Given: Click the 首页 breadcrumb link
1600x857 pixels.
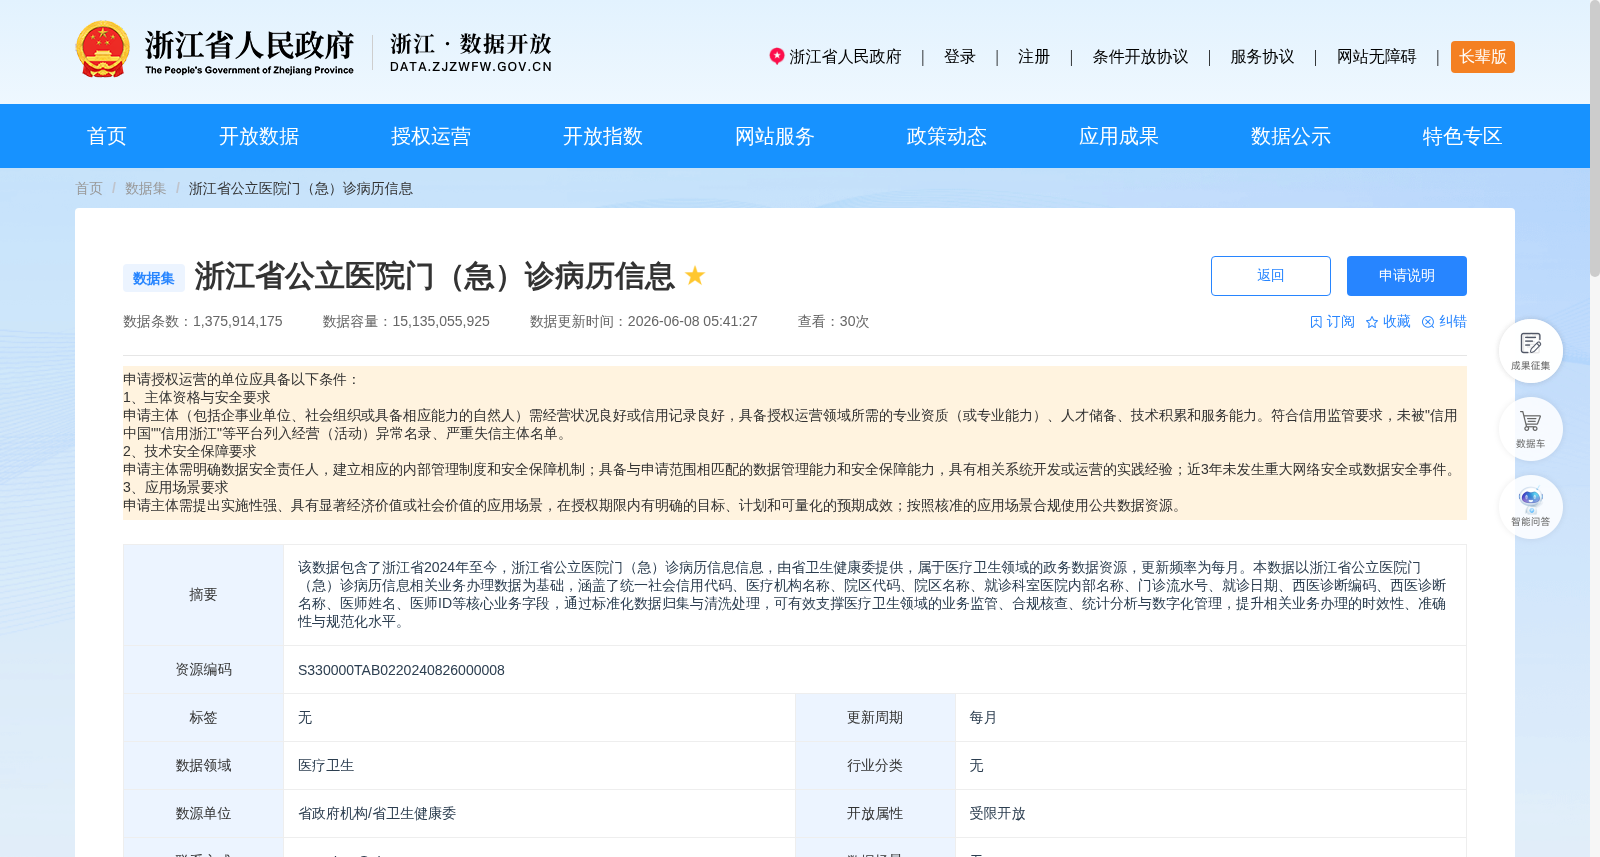Looking at the screenshot, I should click(89, 188).
